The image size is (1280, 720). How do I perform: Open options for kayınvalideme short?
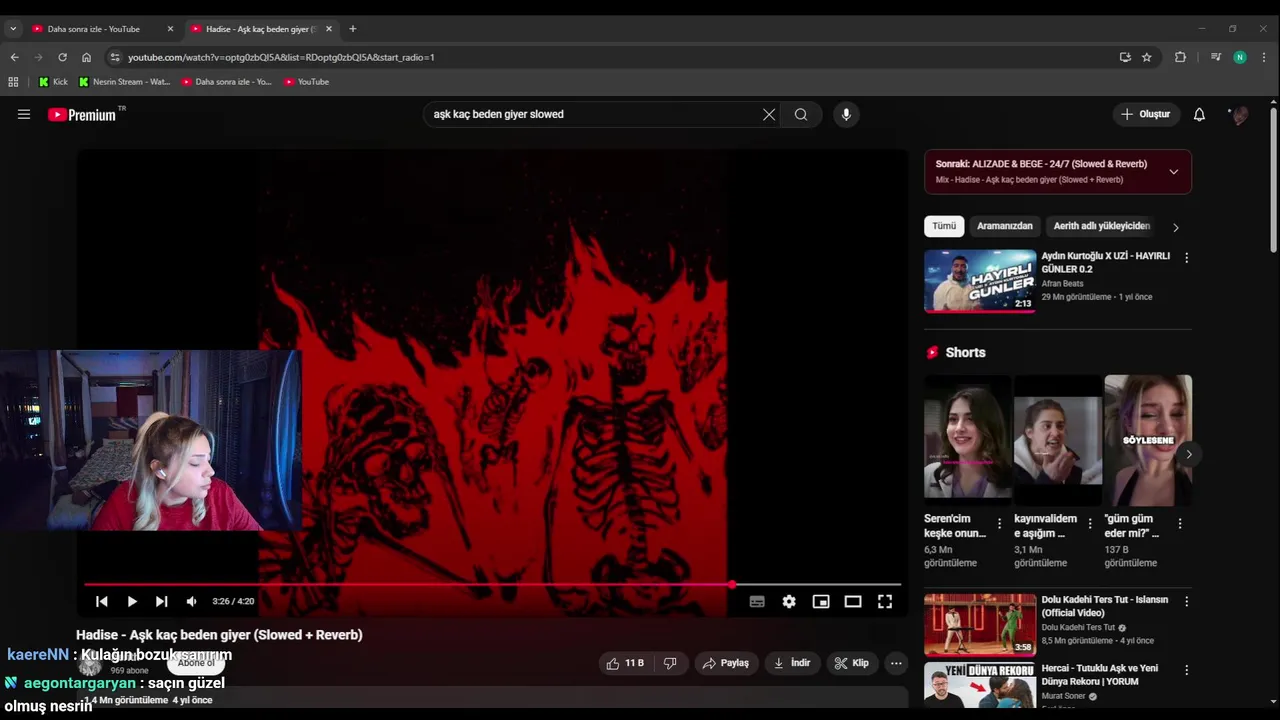point(1090,524)
